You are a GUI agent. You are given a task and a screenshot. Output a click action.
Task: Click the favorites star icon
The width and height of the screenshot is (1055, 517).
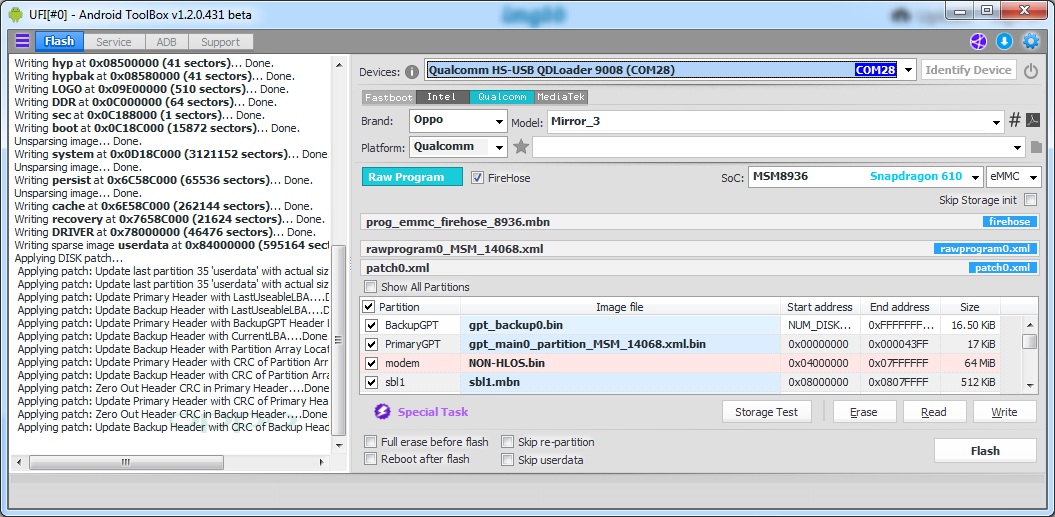pos(520,147)
